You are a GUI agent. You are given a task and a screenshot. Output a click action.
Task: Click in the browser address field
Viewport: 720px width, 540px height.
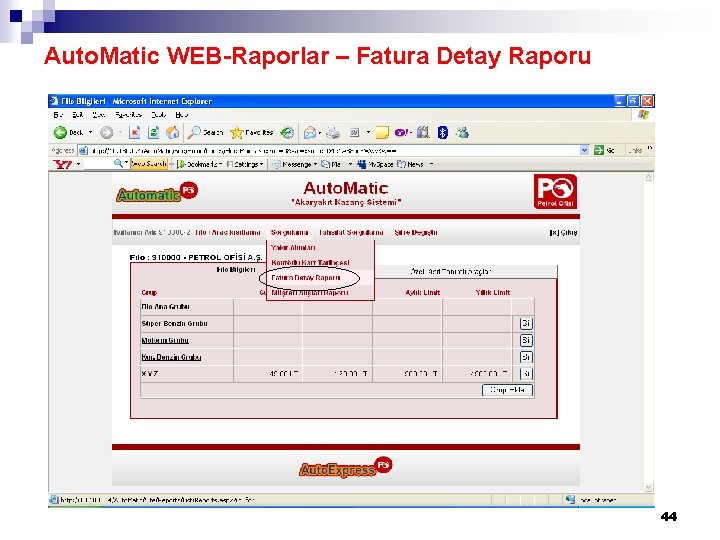pos(334,150)
